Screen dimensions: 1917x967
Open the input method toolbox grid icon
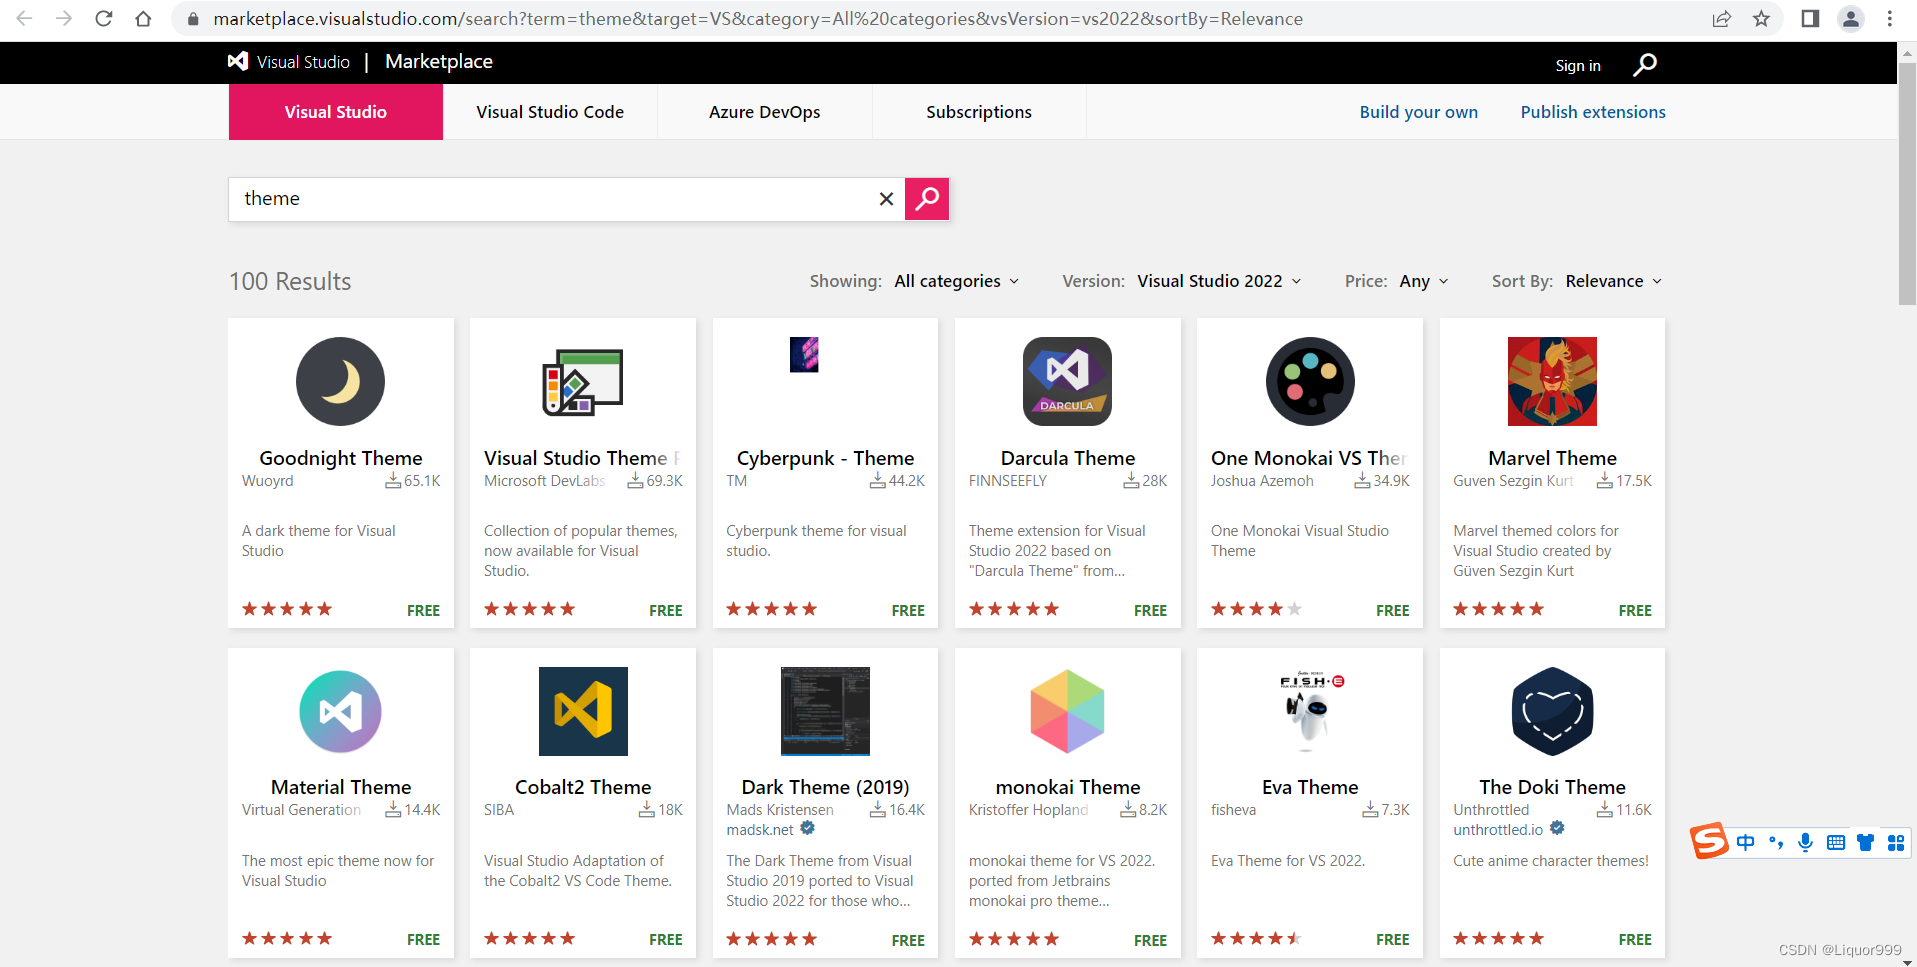coord(1896,843)
